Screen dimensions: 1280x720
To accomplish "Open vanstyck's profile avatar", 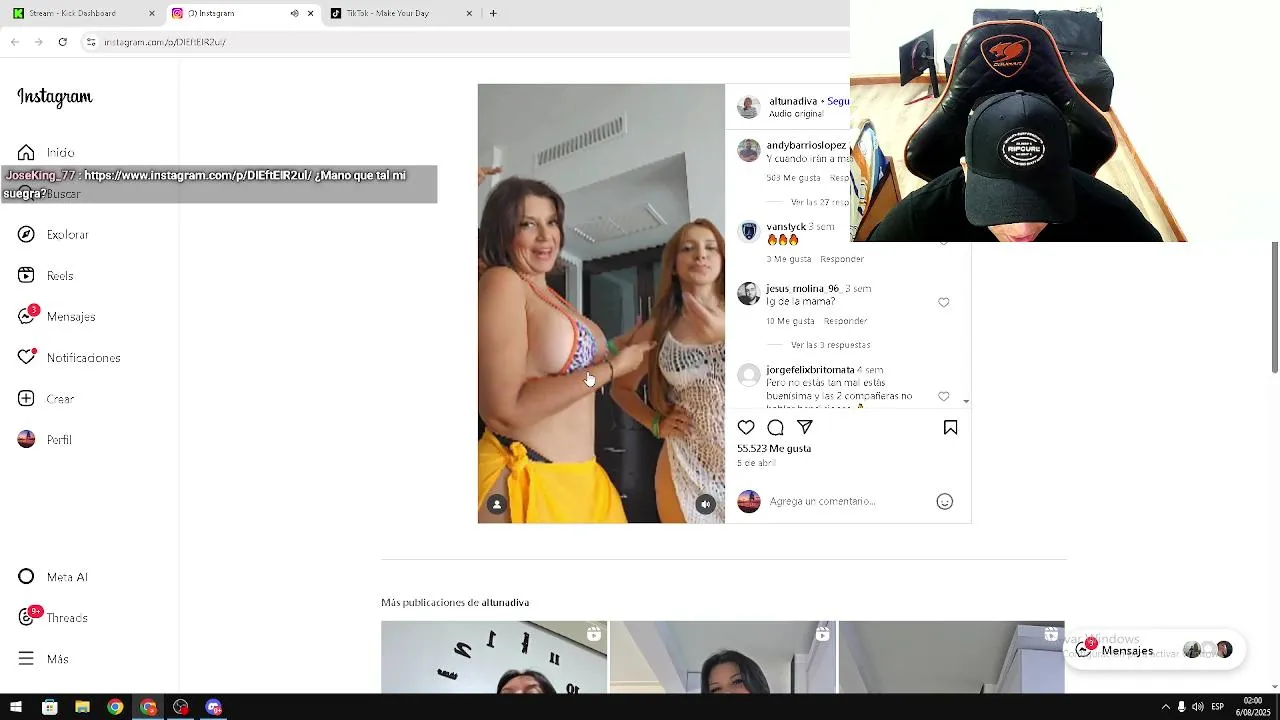I will 748,232.
